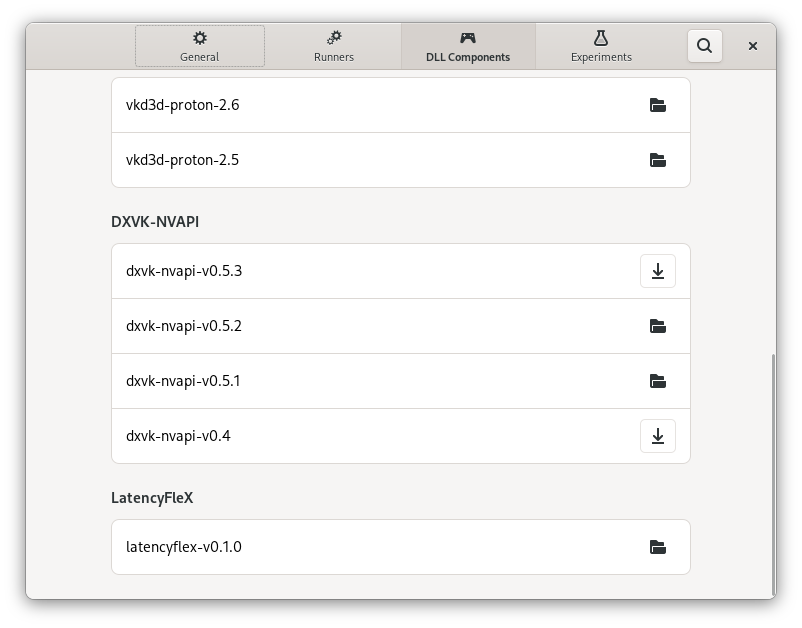Image resolution: width=802 pixels, height=628 pixels.
Task: Click the DXVK-NVAPI section heading
Action: coord(155,221)
